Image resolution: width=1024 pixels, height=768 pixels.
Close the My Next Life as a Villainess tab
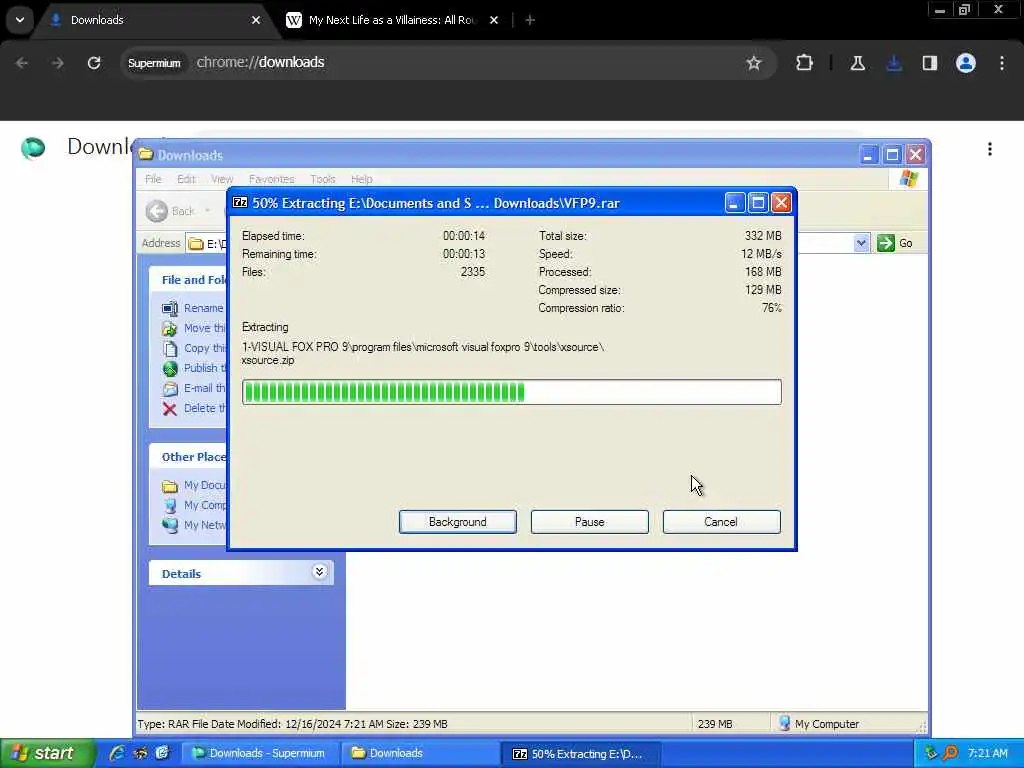click(x=494, y=20)
